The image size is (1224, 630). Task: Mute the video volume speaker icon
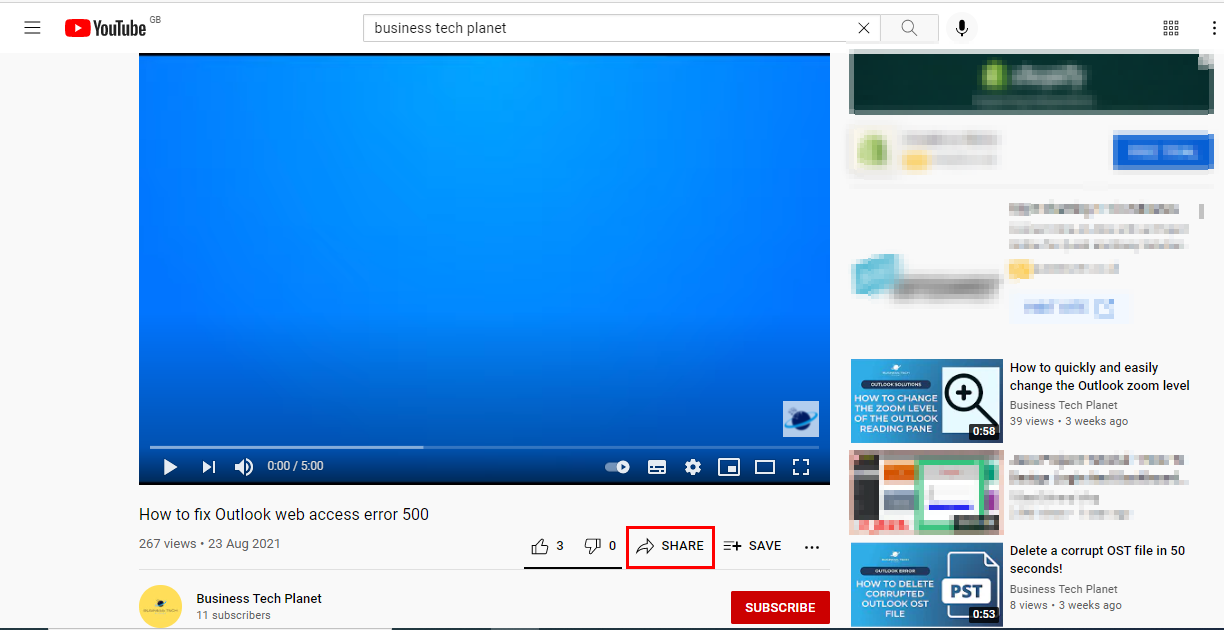tap(244, 467)
